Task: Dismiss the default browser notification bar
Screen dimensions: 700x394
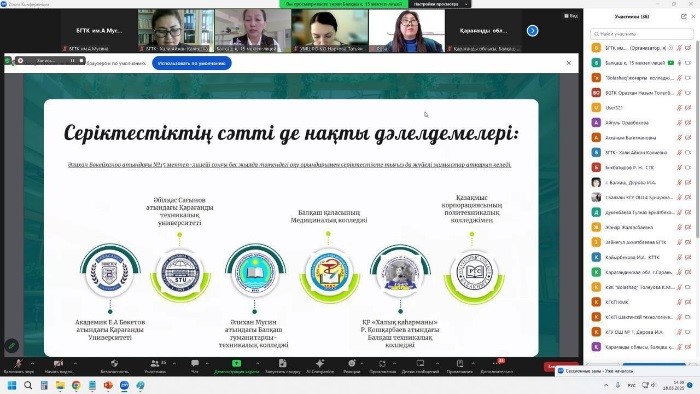Action: coord(569,63)
